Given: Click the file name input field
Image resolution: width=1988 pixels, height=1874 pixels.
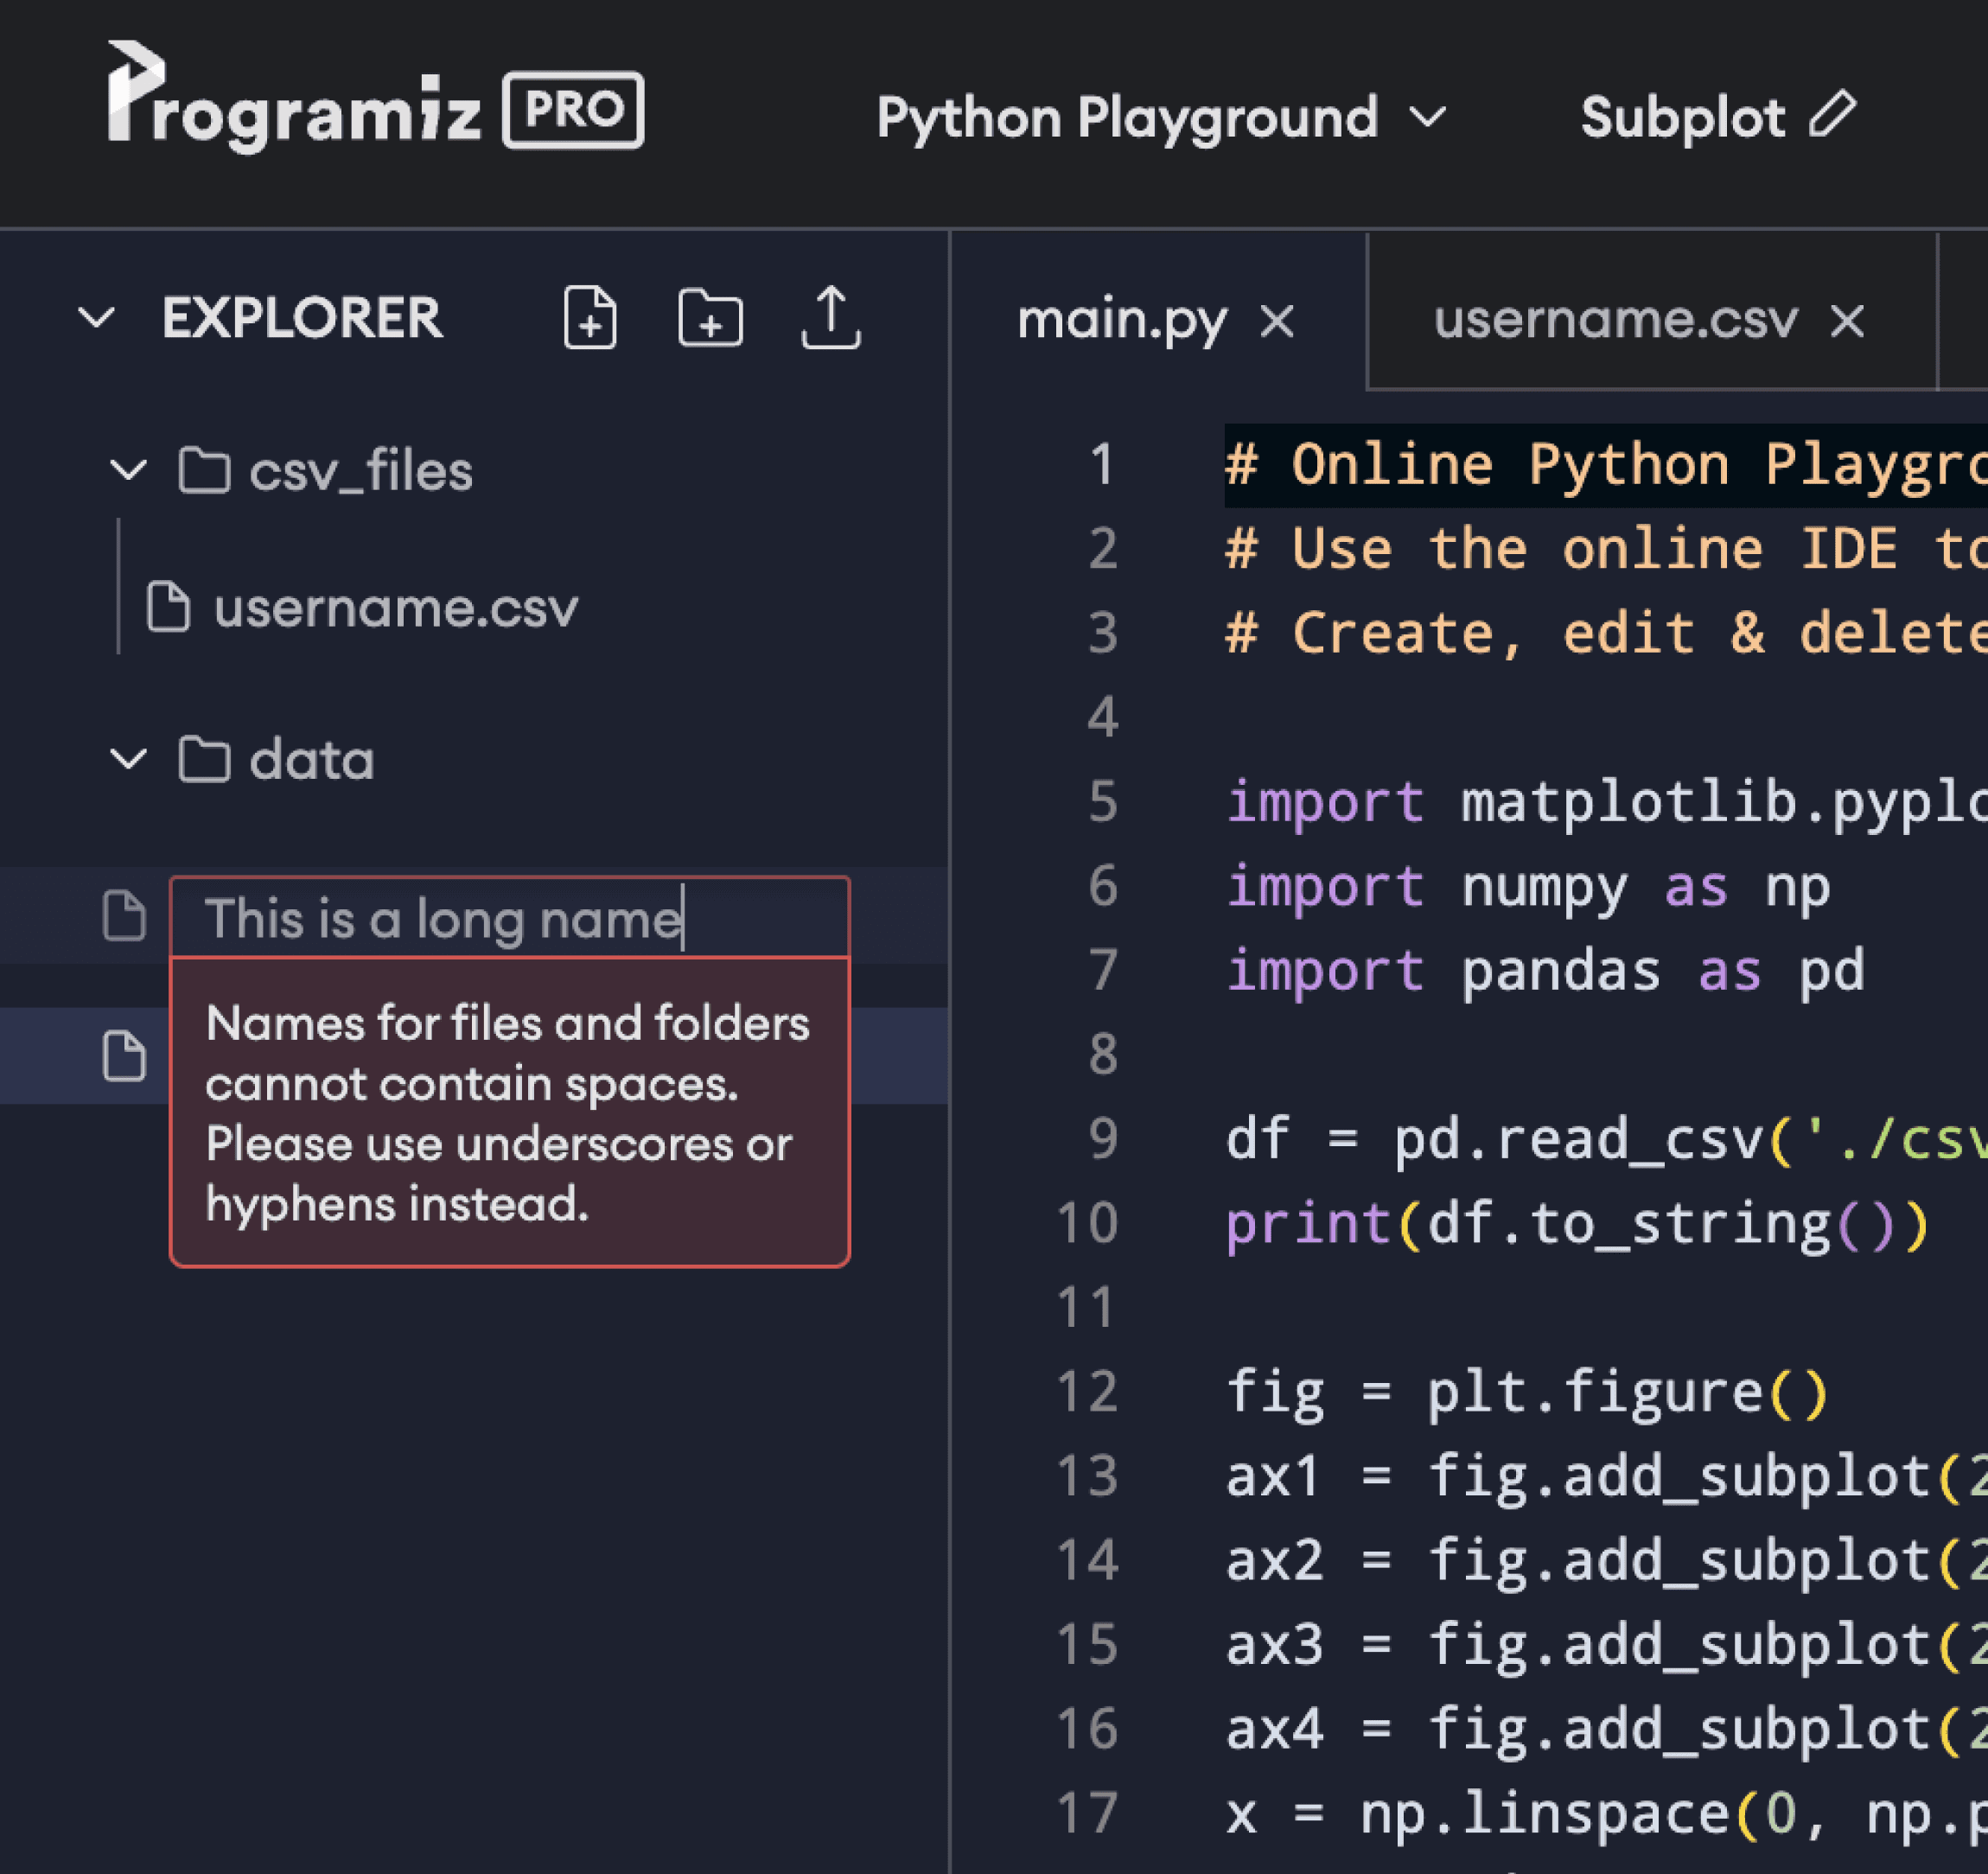Looking at the screenshot, I should click(510, 917).
